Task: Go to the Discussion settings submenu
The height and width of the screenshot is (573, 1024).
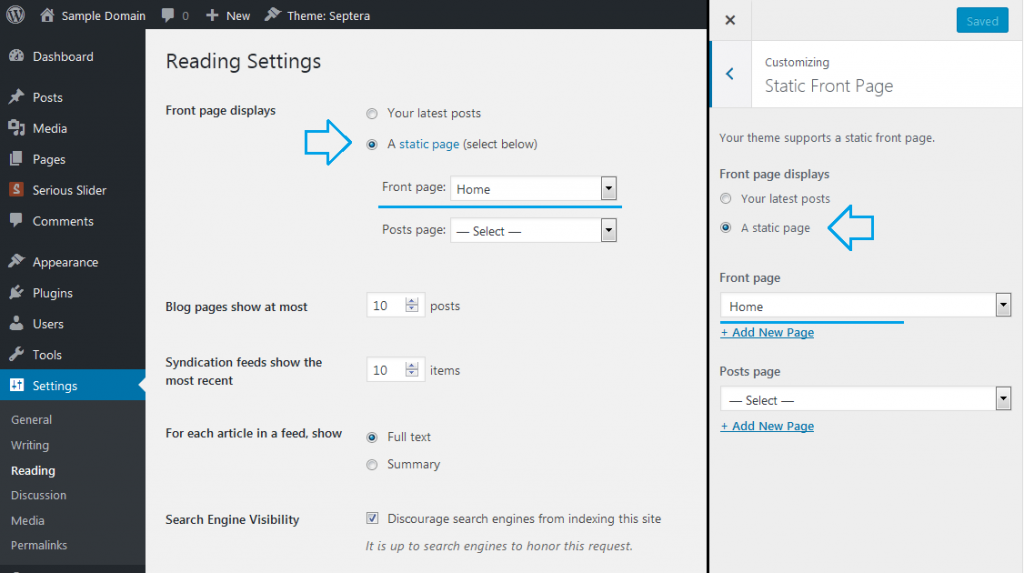Action: tap(39, 495)
